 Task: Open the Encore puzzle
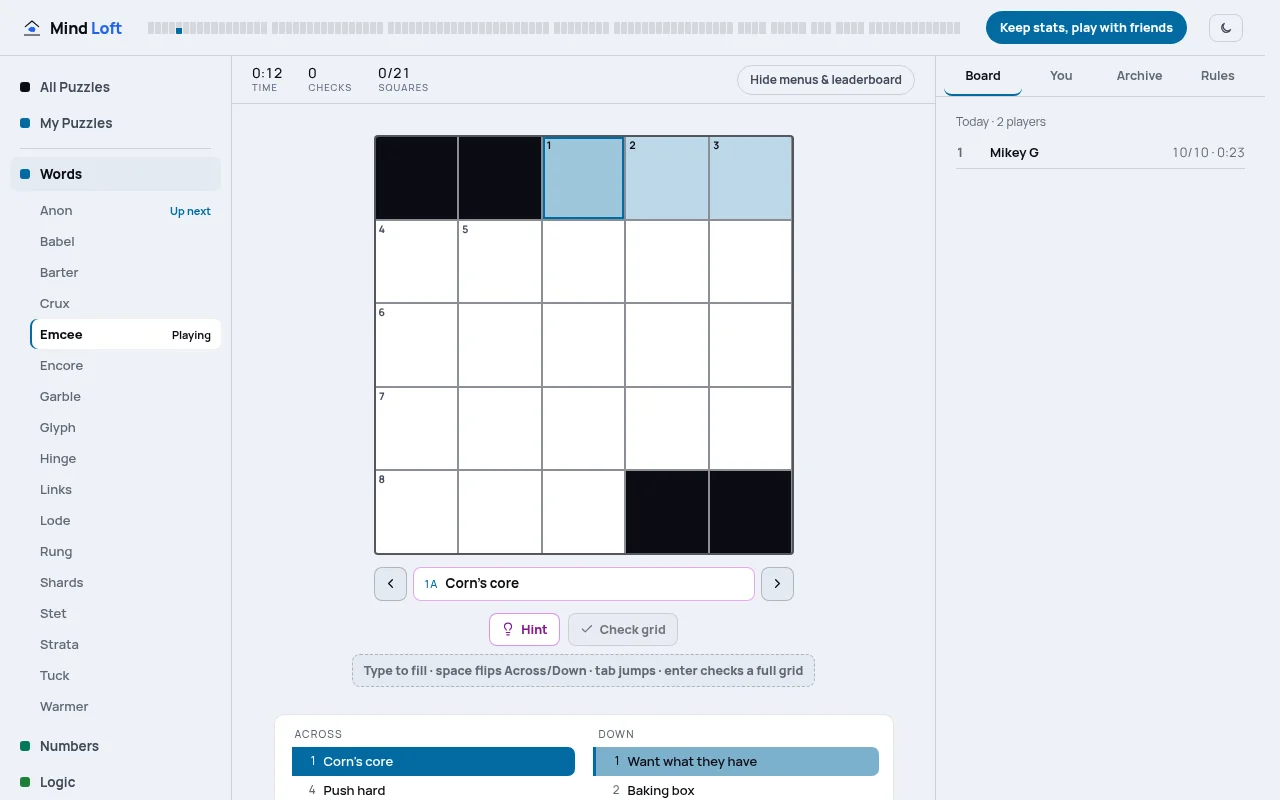coord(125,366)
